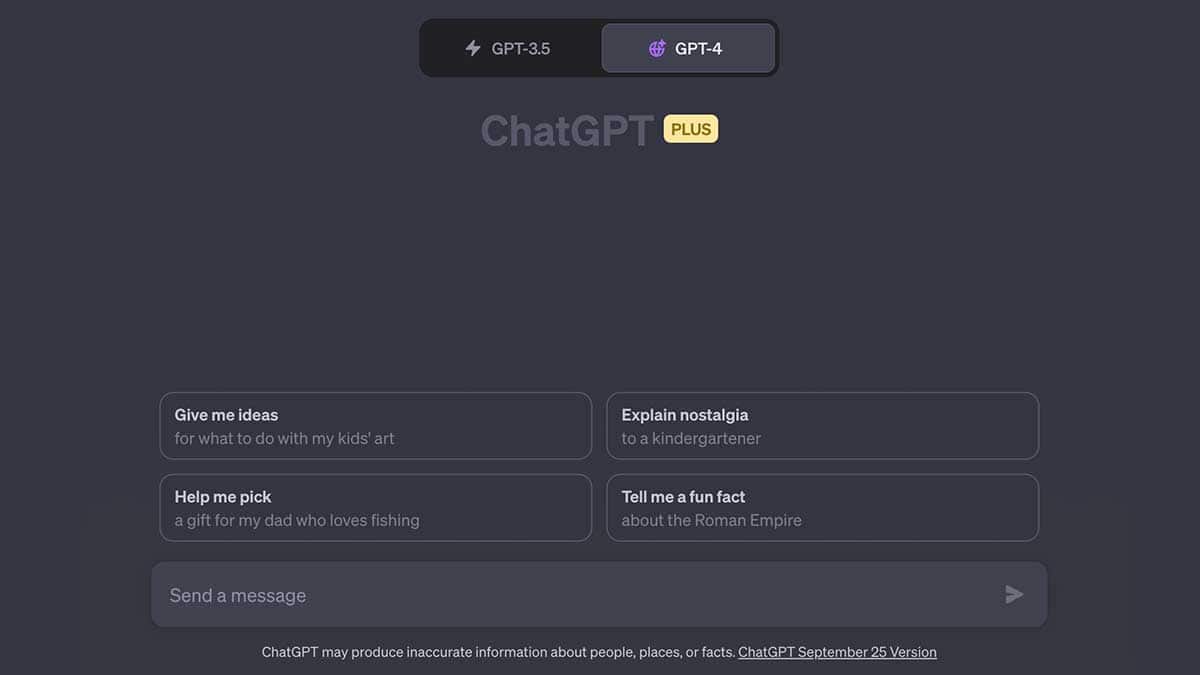Click the 'GPT-3.5' label text in the switcher
Screen dimensions: 1200x675
(520, 48)
